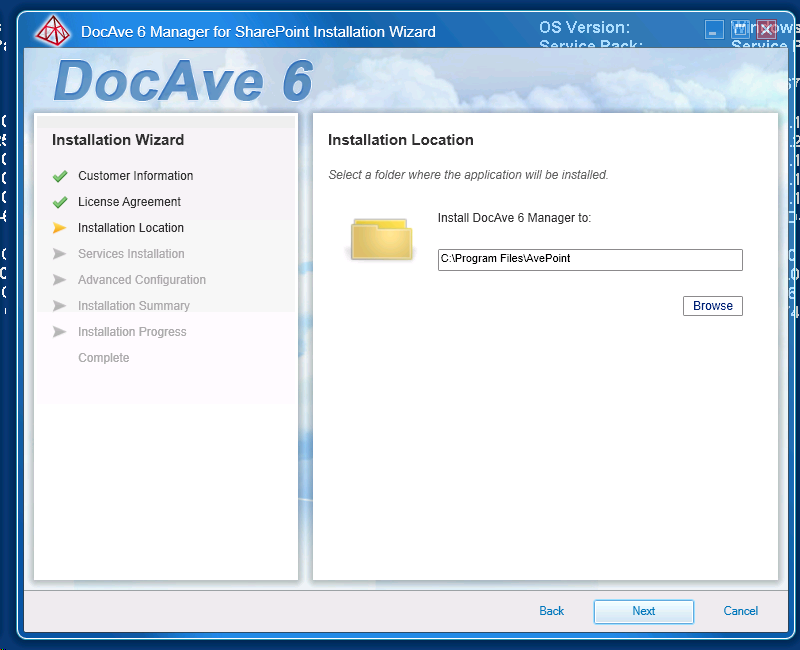The width and height of the screenshot is (800, 650).
Task: Cancel the DocAve installation
Action: [740, 611]
